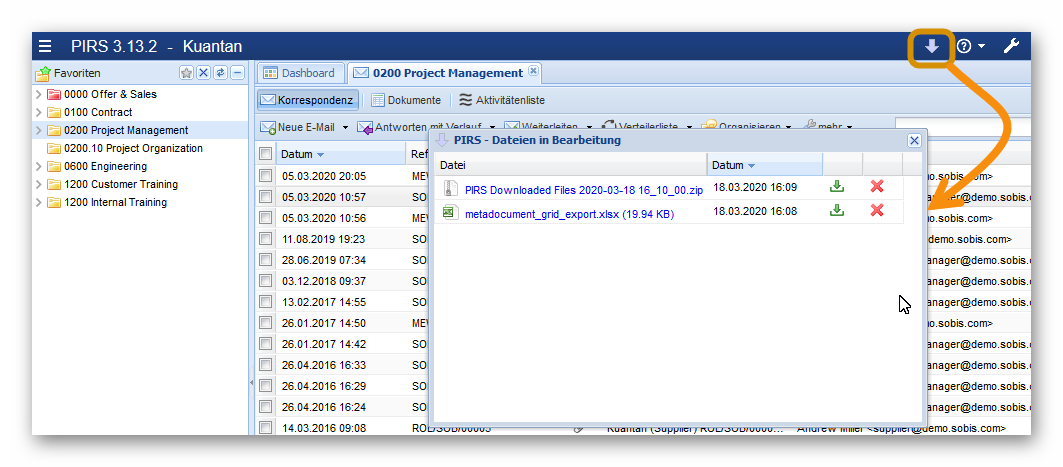This screenshot has width=1063, height=467.
Task: Select 1200 Internal Training folder
Action: pyautogui.click(x=115, y=202)
